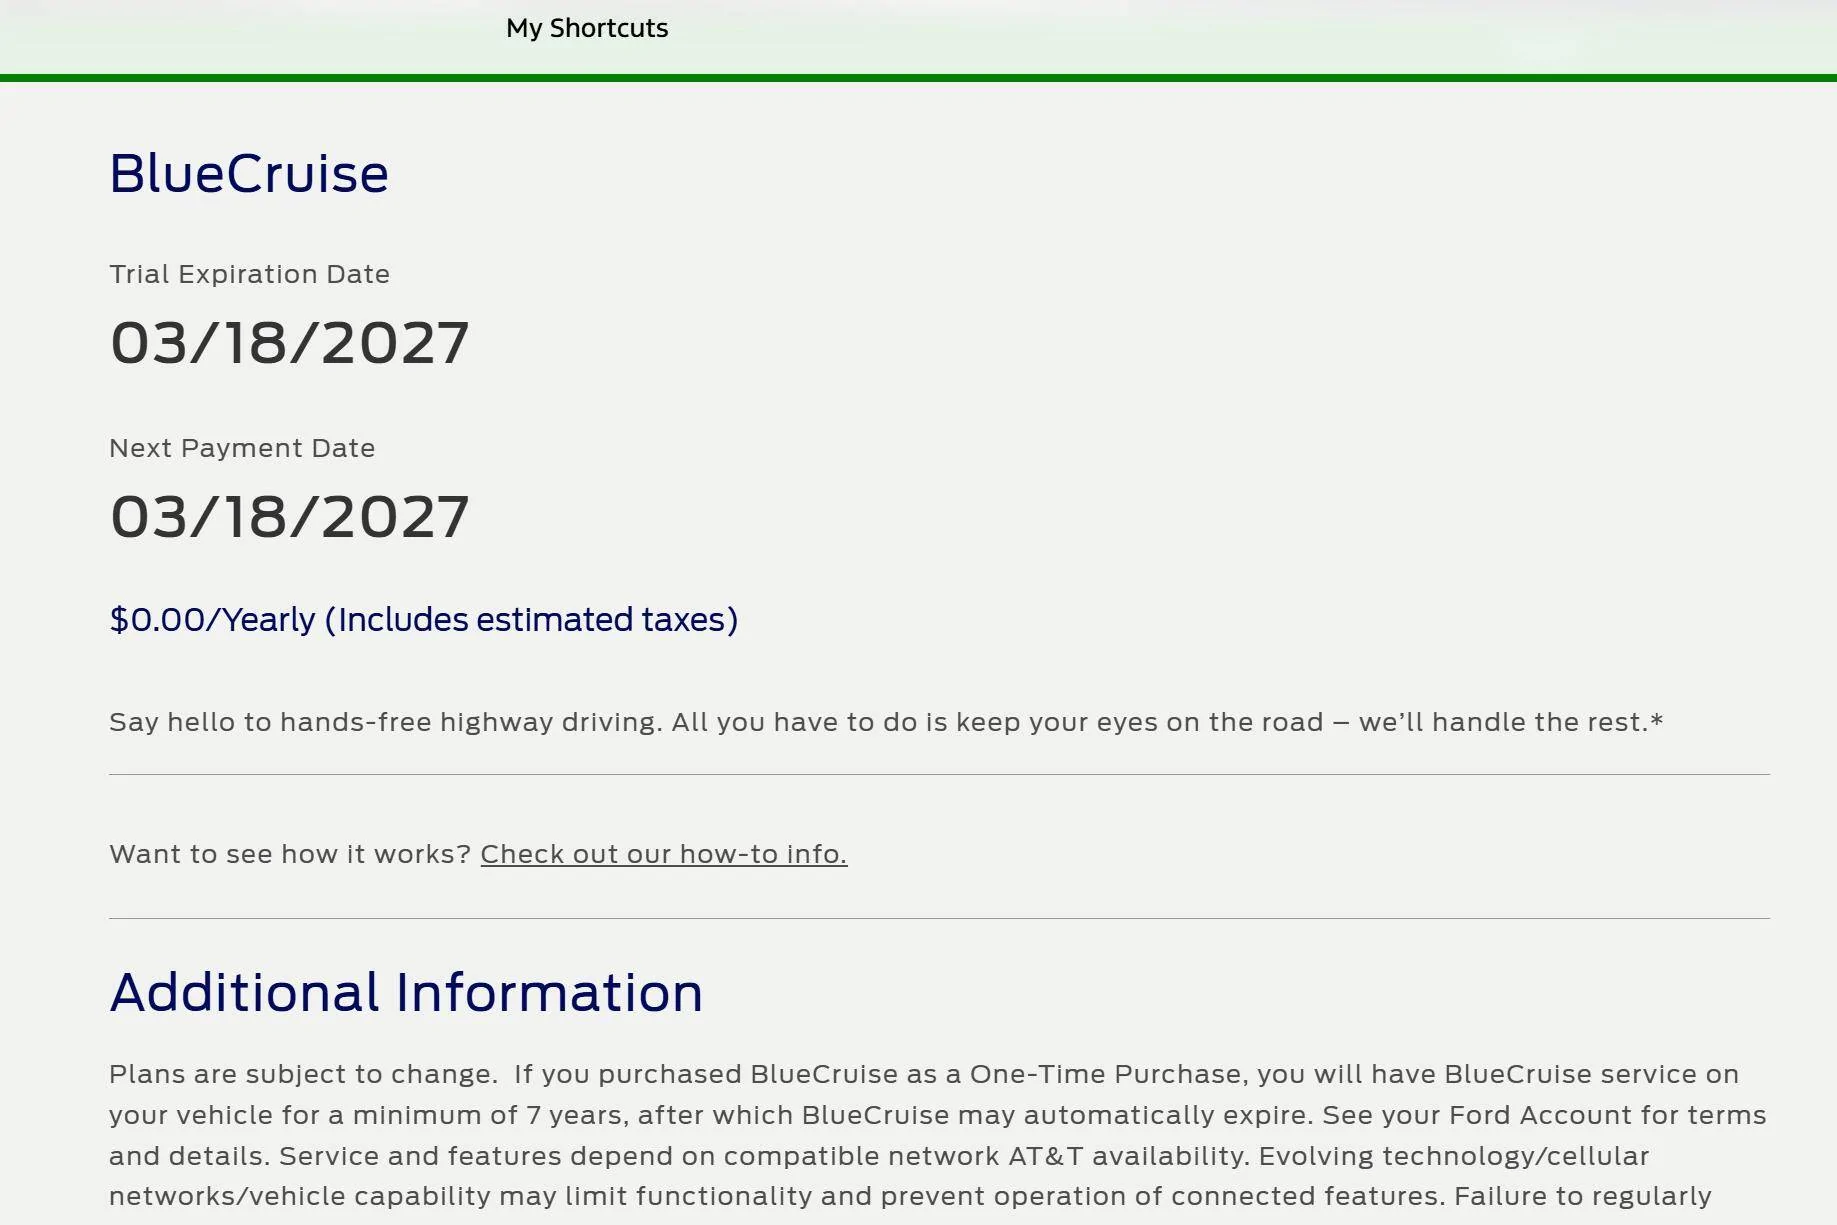Click the $0.00/Yearly price text
Image resolution: width=1837 pixels, height=1225 pixels.
(x=424, y=620)
